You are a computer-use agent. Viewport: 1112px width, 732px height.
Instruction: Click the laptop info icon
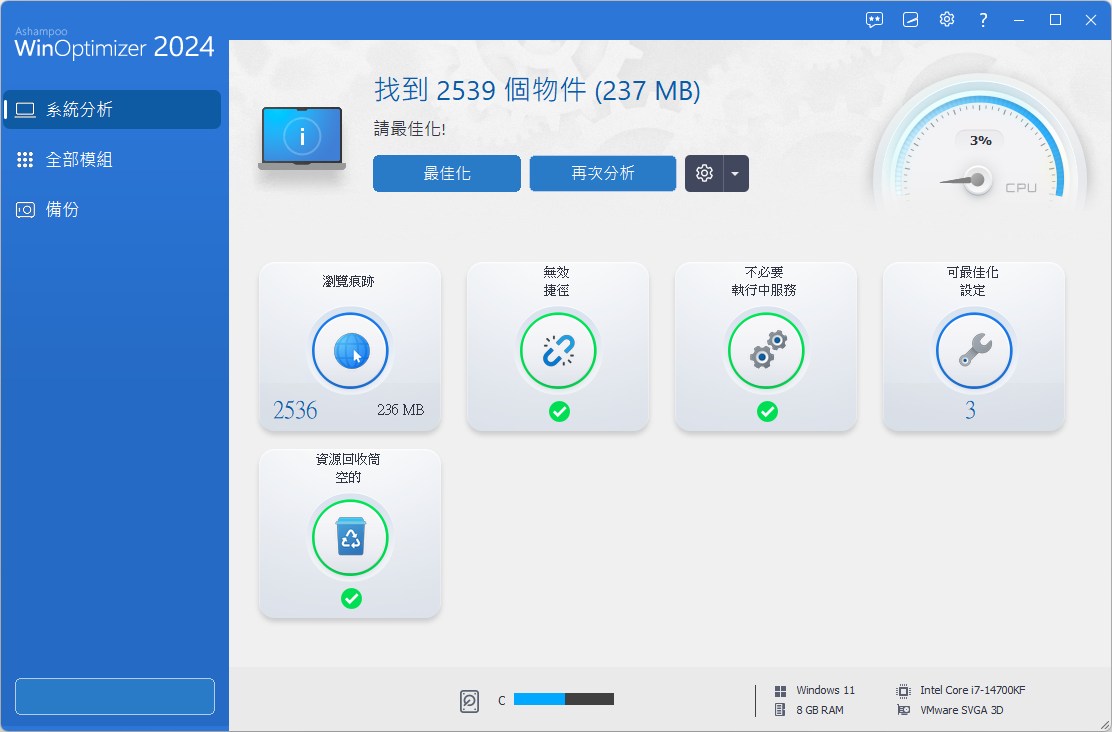302,138
